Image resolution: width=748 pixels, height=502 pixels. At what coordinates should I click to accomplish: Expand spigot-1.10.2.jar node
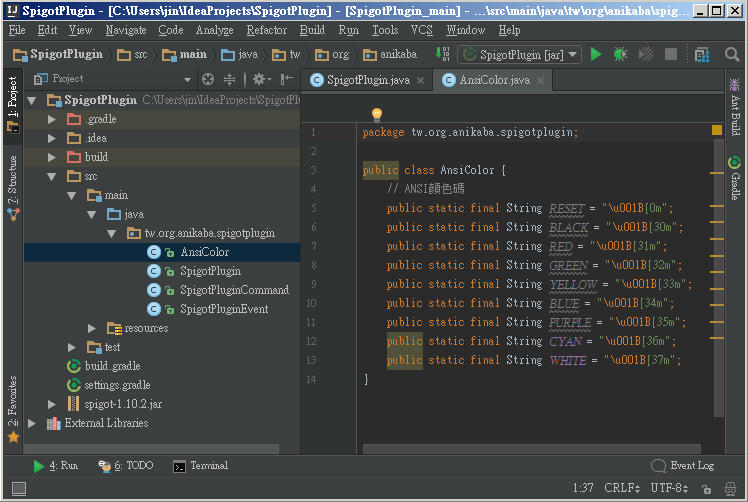(x=52, y=404)
